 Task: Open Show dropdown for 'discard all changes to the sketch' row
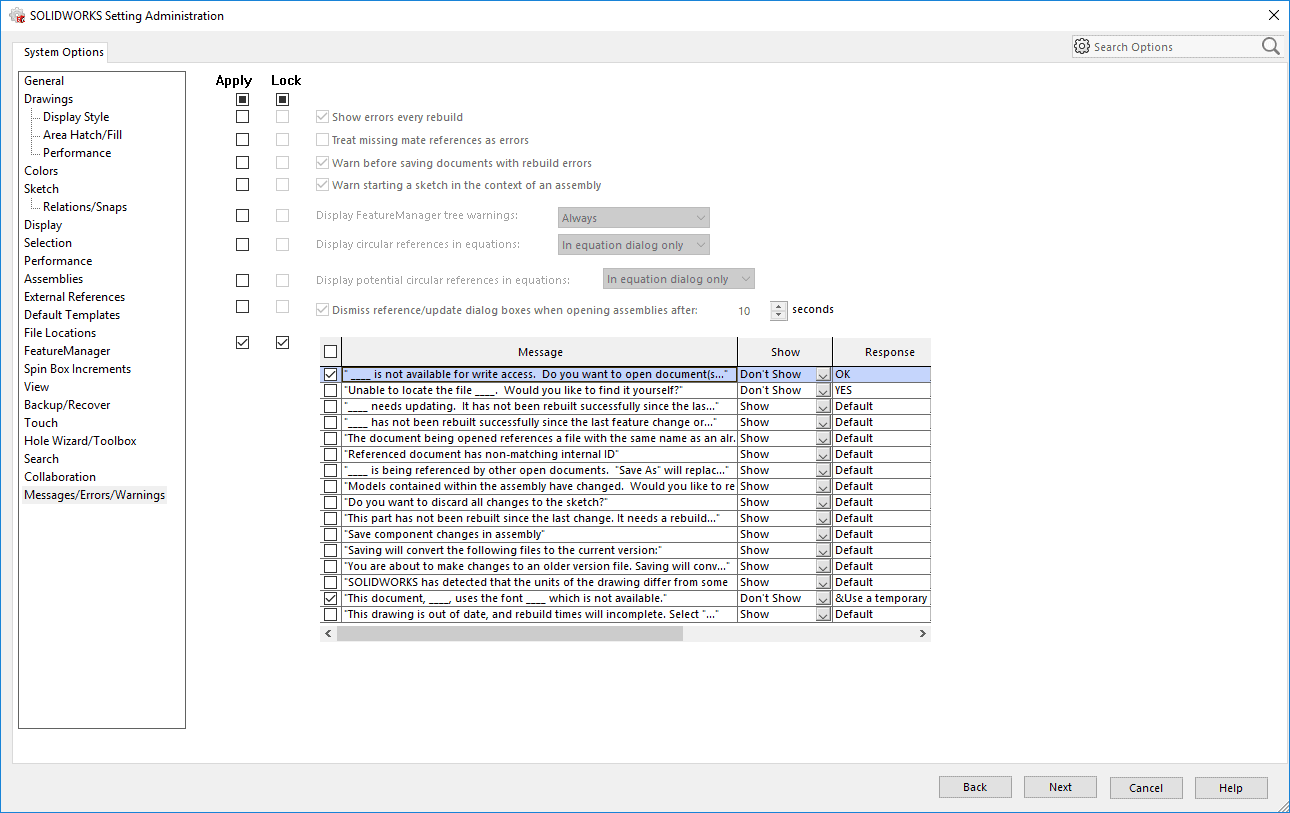point(823,503)
